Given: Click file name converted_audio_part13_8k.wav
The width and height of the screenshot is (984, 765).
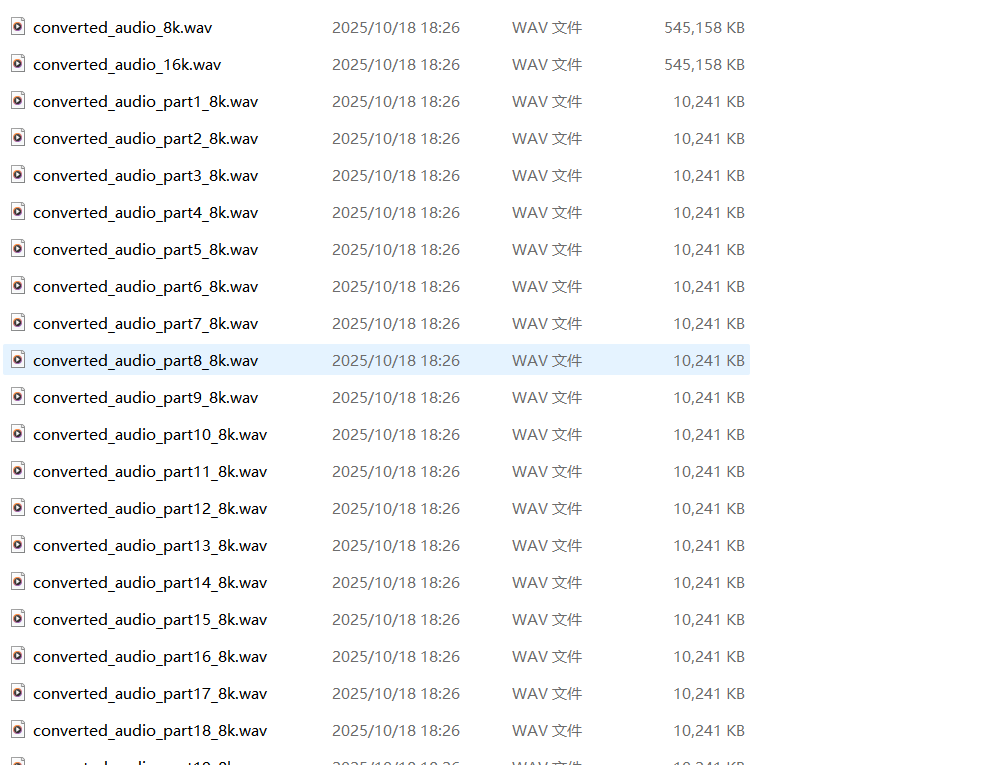Looking at the screenshot, I should pos(150,546).
